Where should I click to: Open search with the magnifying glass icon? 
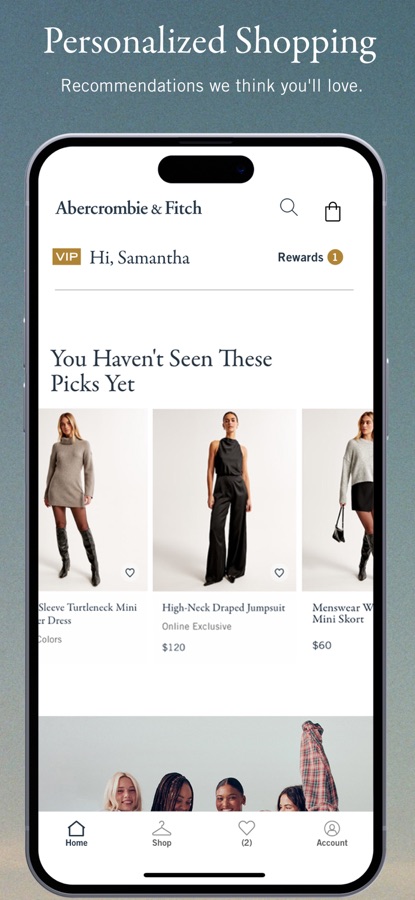pyautogui.click(x=289, y=207)
